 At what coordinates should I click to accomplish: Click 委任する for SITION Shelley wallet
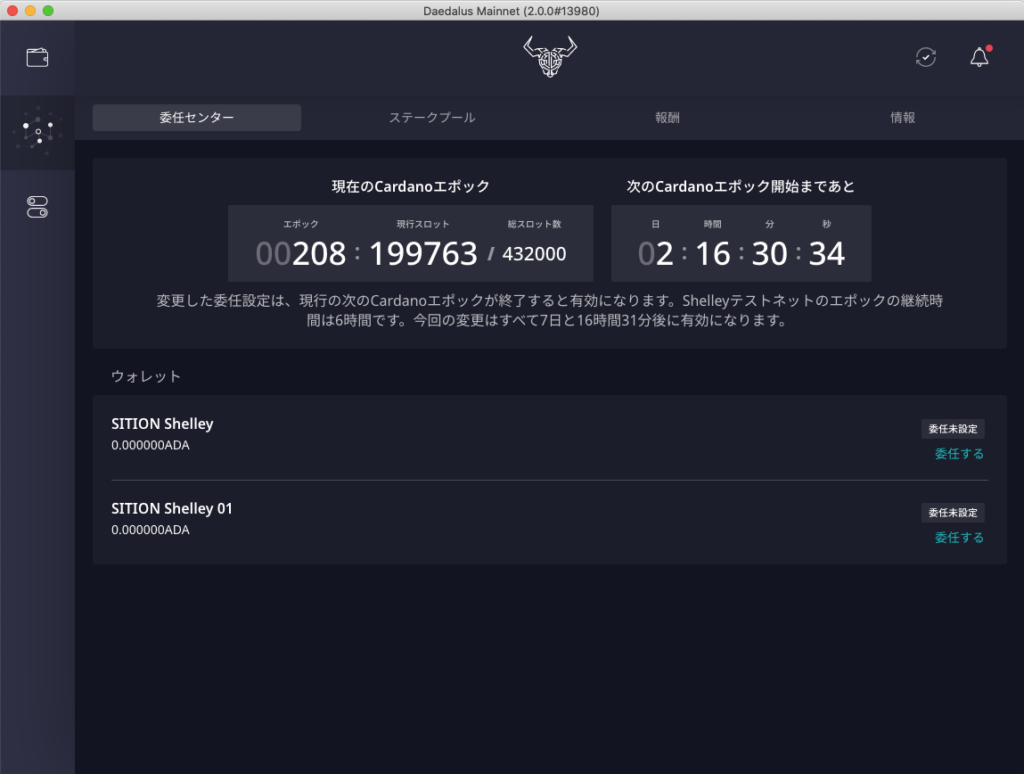pyautogui.click(x=959, y=454)
